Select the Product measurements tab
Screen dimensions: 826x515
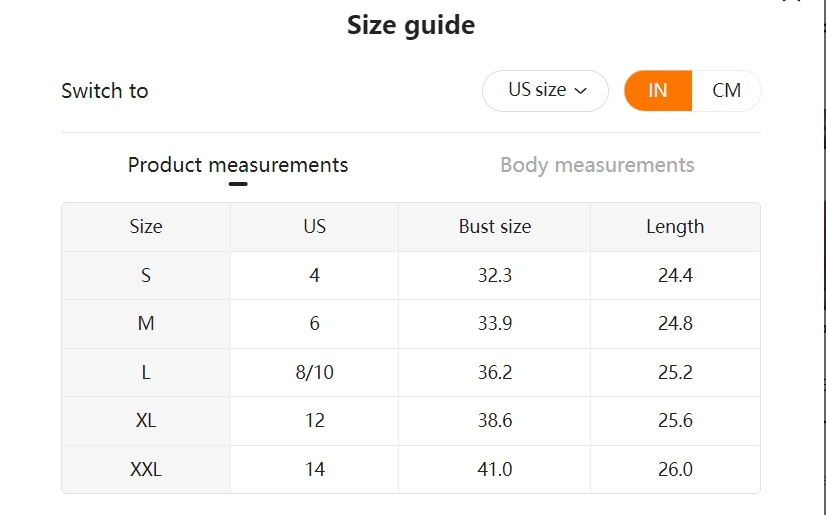click(x=238, y=165)
